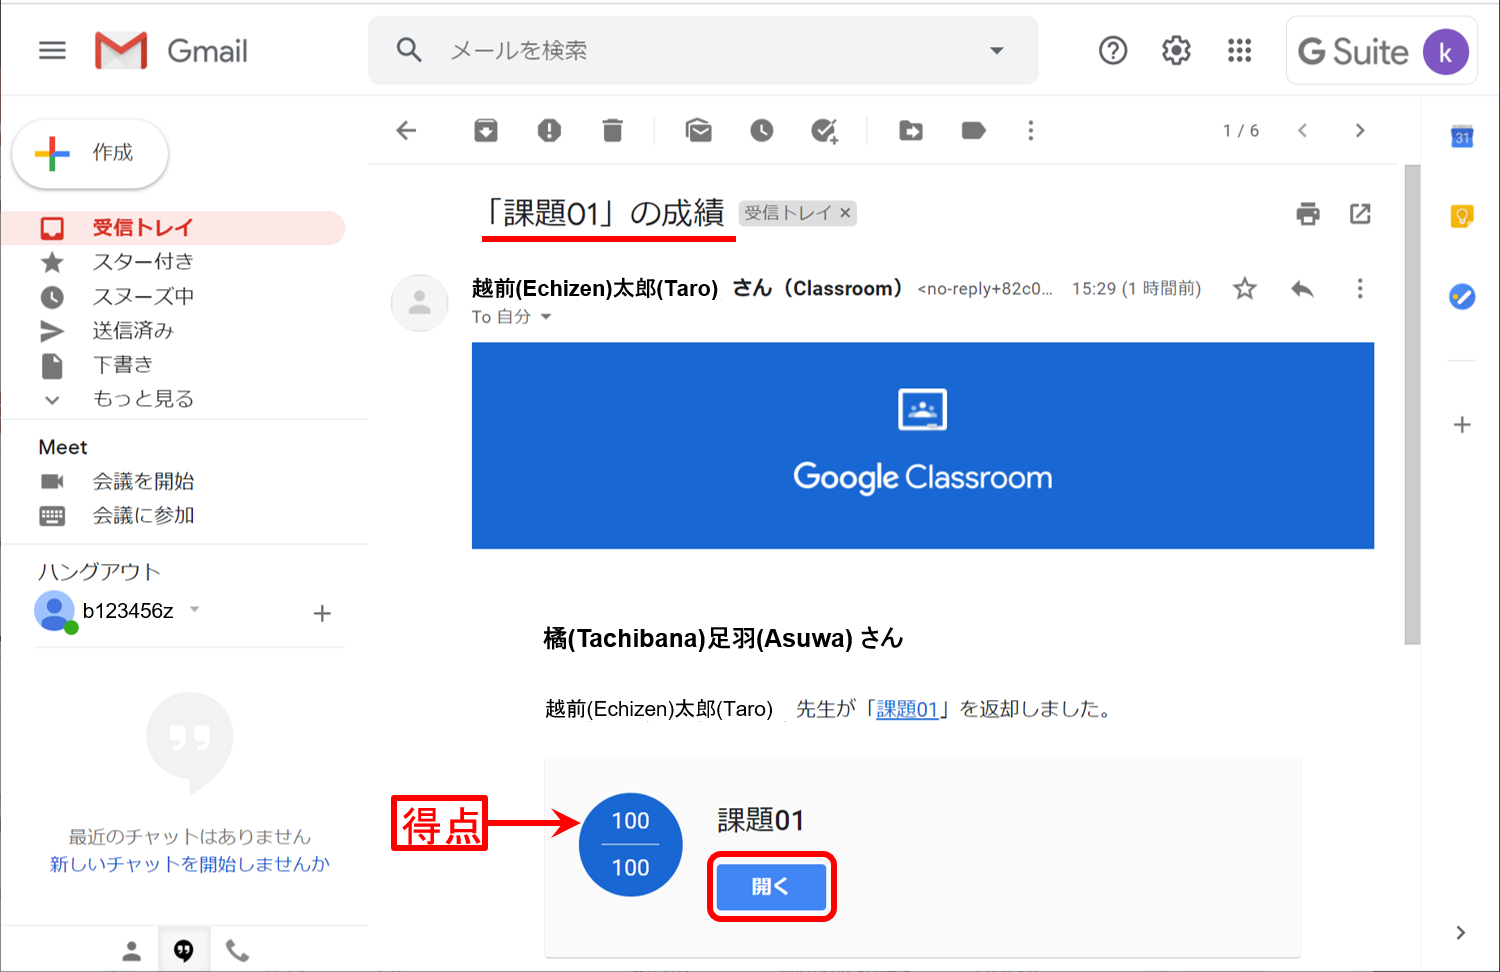Click the 課題01 hyperlink in the message

click(x=907, y=709)
